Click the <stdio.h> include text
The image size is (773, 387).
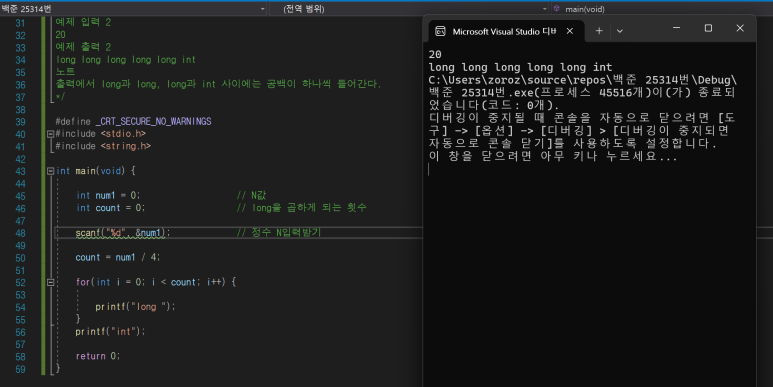[123, 134]
